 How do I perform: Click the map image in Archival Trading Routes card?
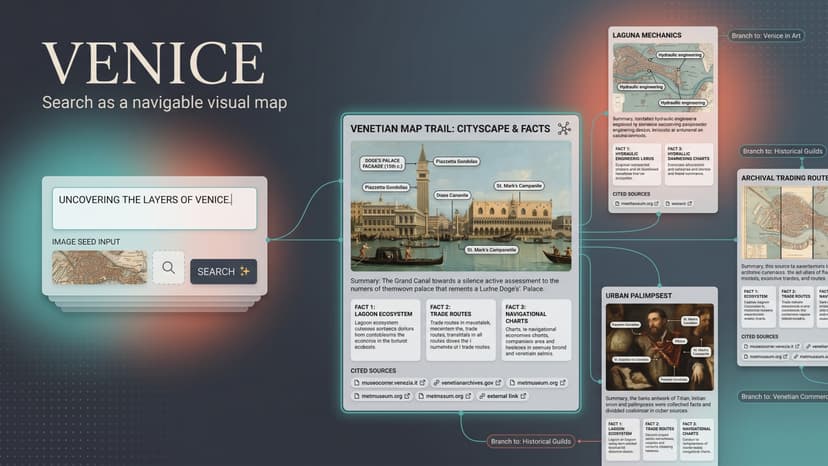coord(785,222)
